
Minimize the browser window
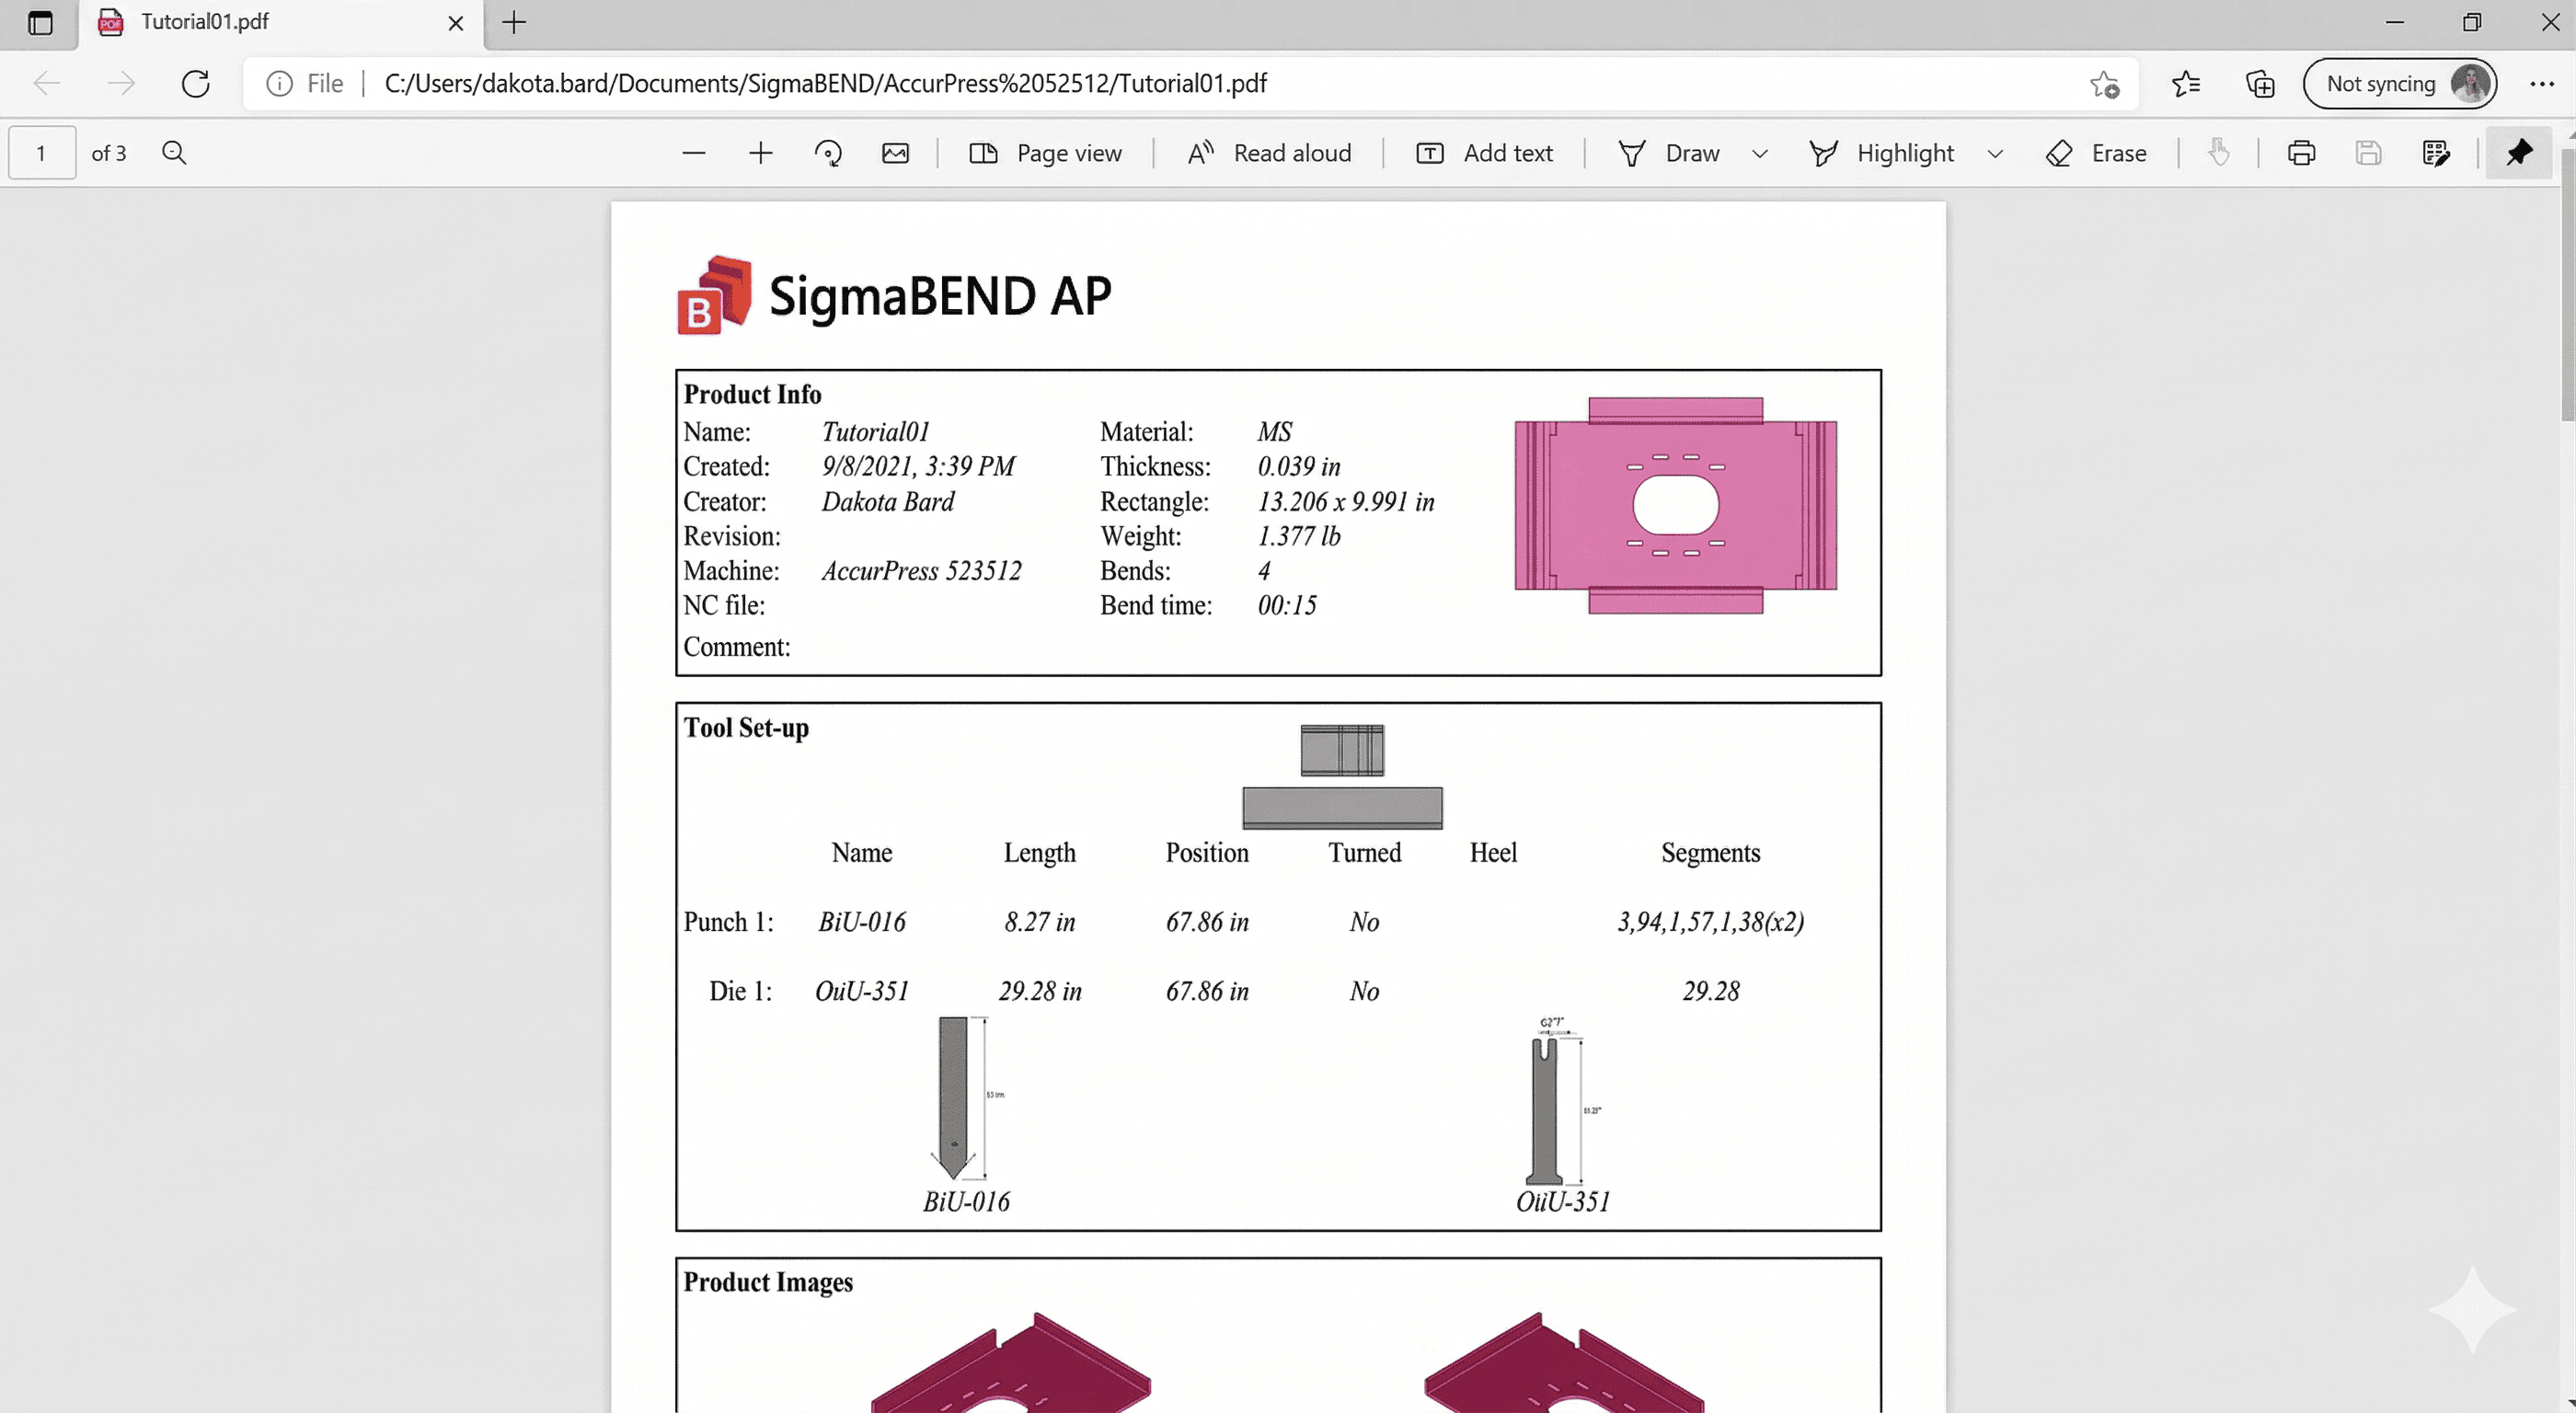coord(2394,22)
